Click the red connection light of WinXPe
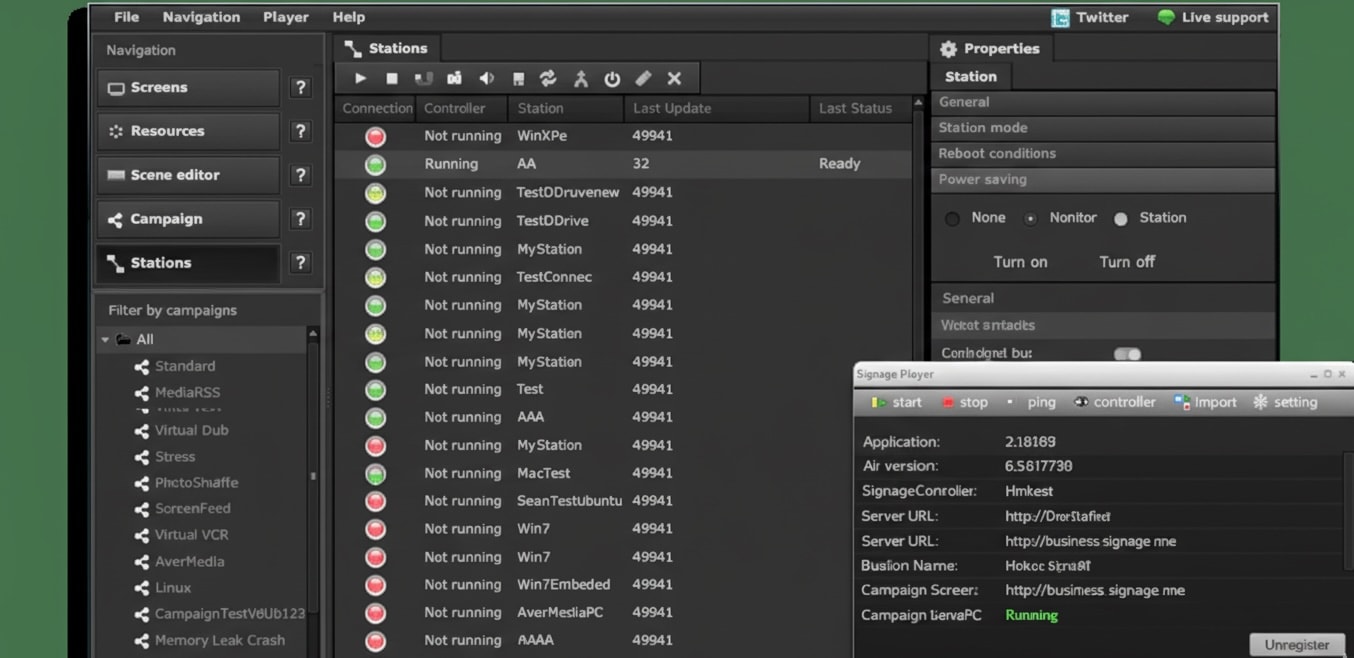Image resolution: width=1354 pixels, height=658 pixels. [x=376, y=136]
